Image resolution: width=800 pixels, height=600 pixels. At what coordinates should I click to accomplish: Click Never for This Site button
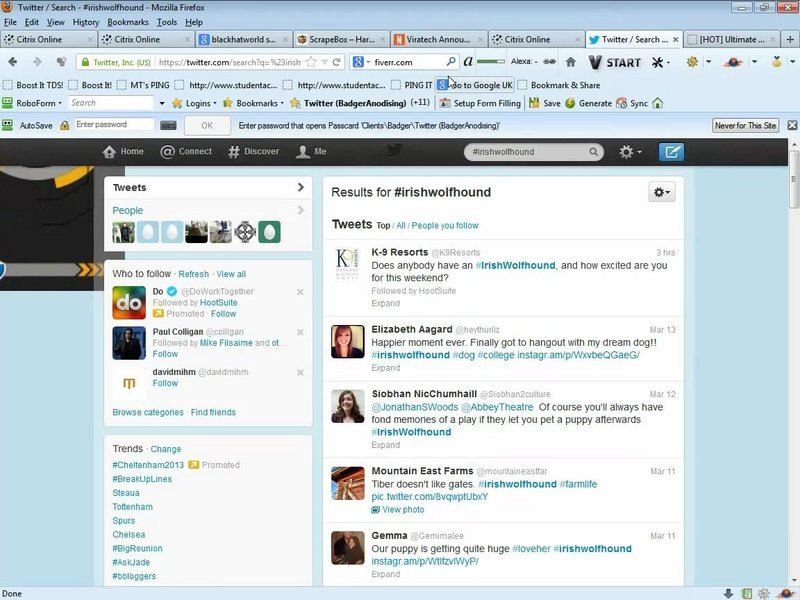coord(745,125)
